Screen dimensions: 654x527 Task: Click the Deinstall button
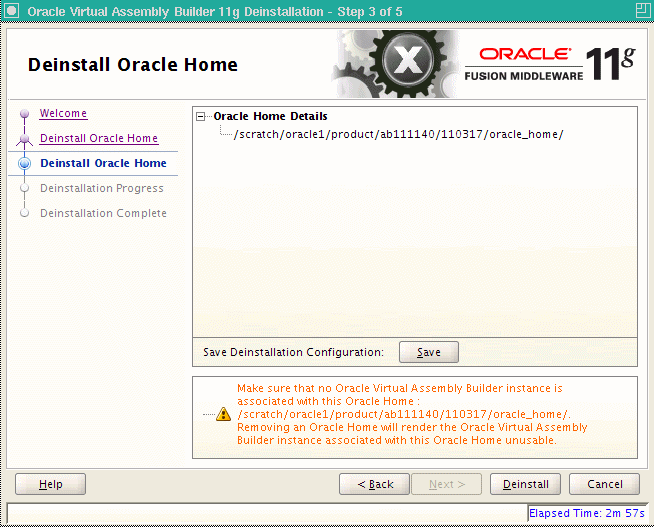[525, 484]
